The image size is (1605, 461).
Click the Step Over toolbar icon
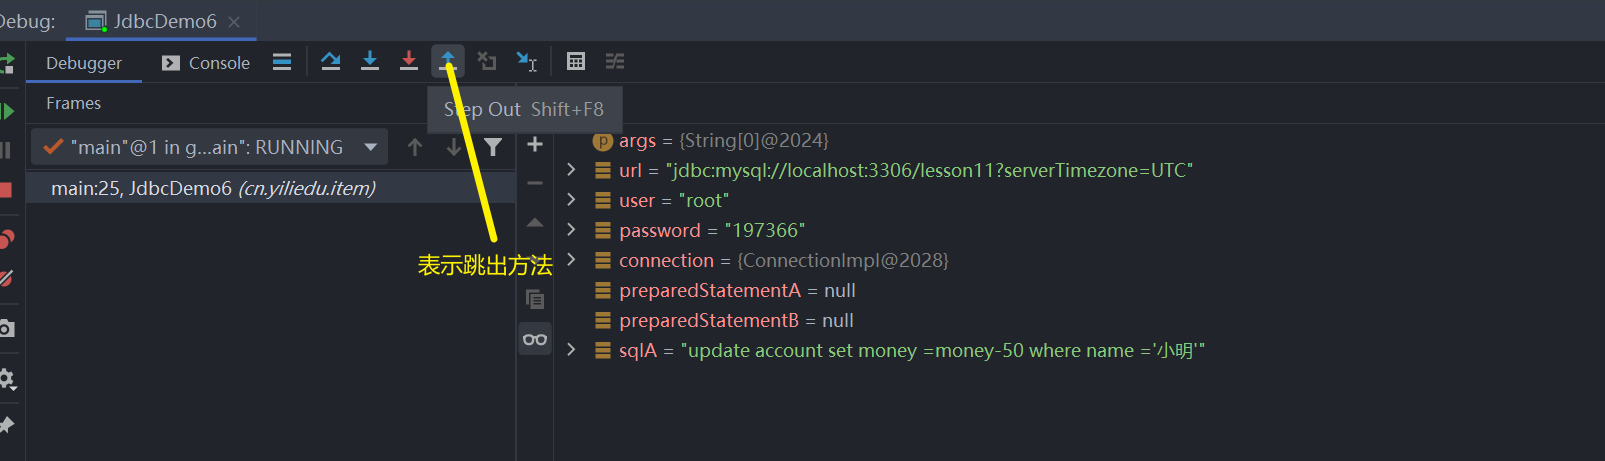tap(331, 62)
